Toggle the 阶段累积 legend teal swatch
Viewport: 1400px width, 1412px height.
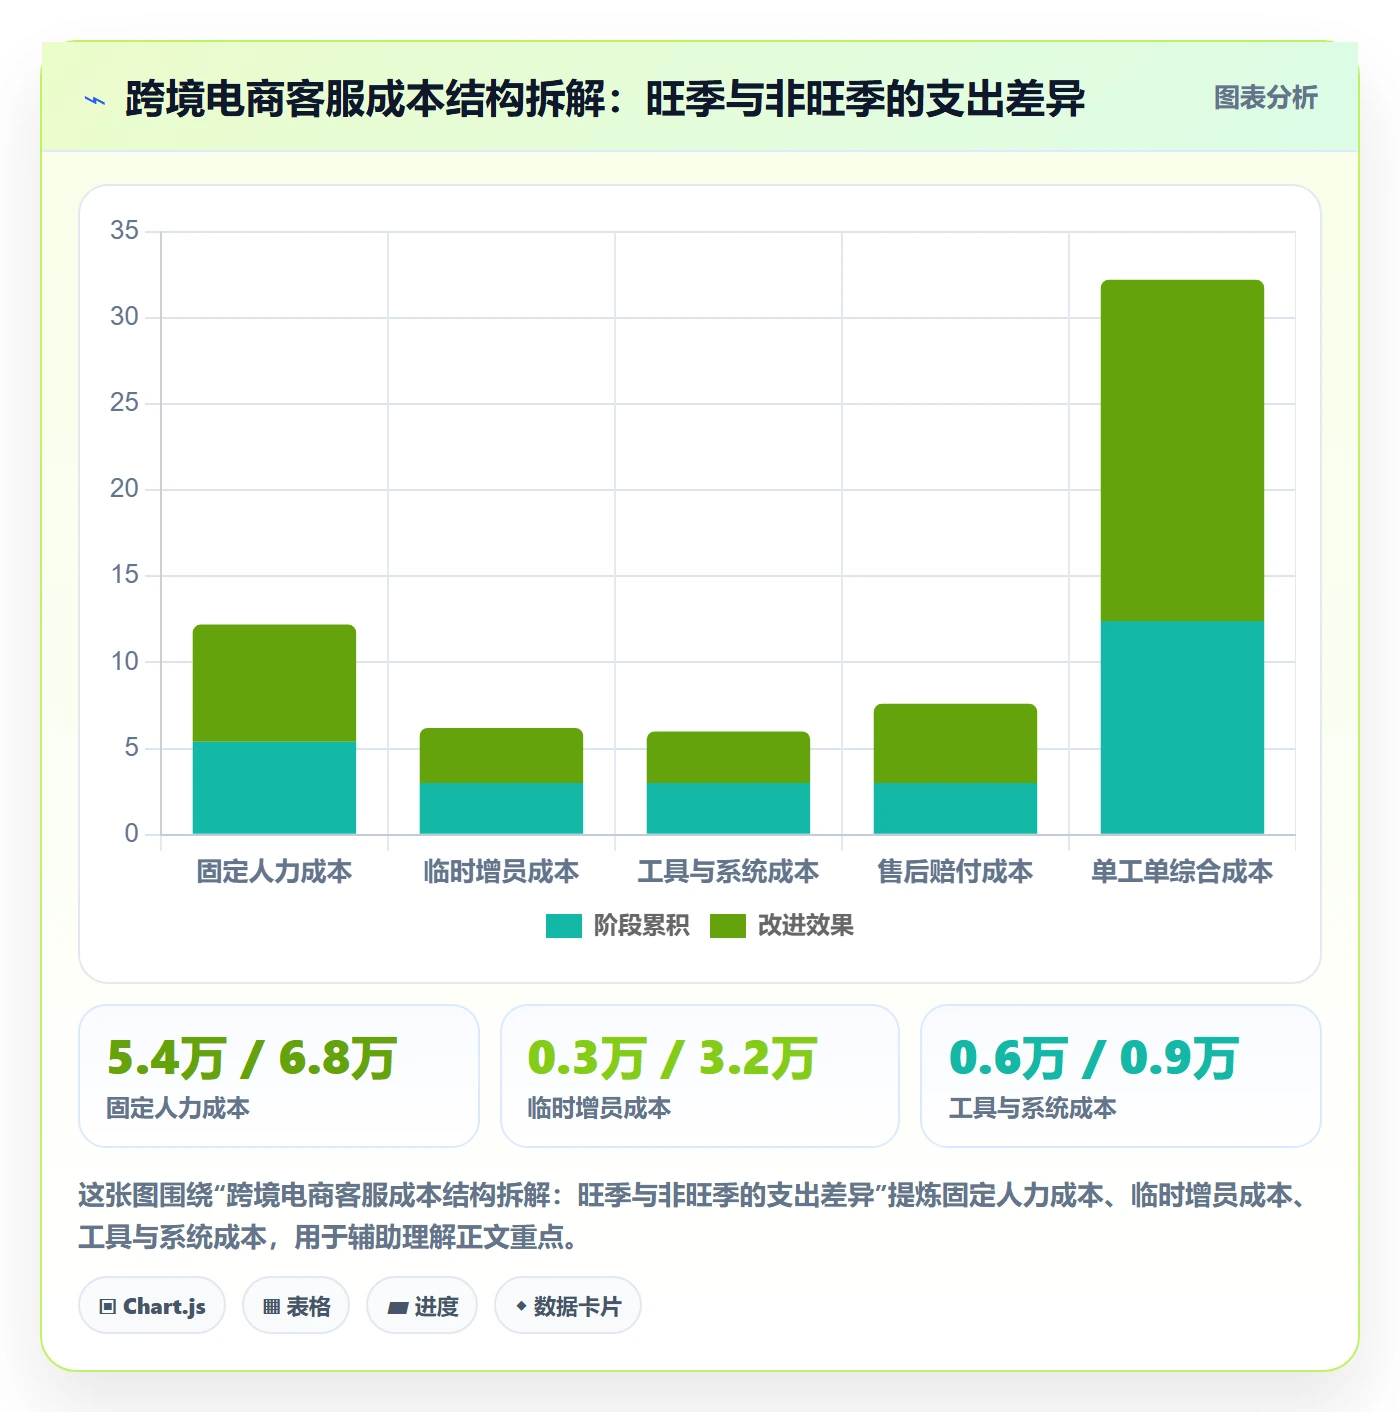[x=563, y=926]
